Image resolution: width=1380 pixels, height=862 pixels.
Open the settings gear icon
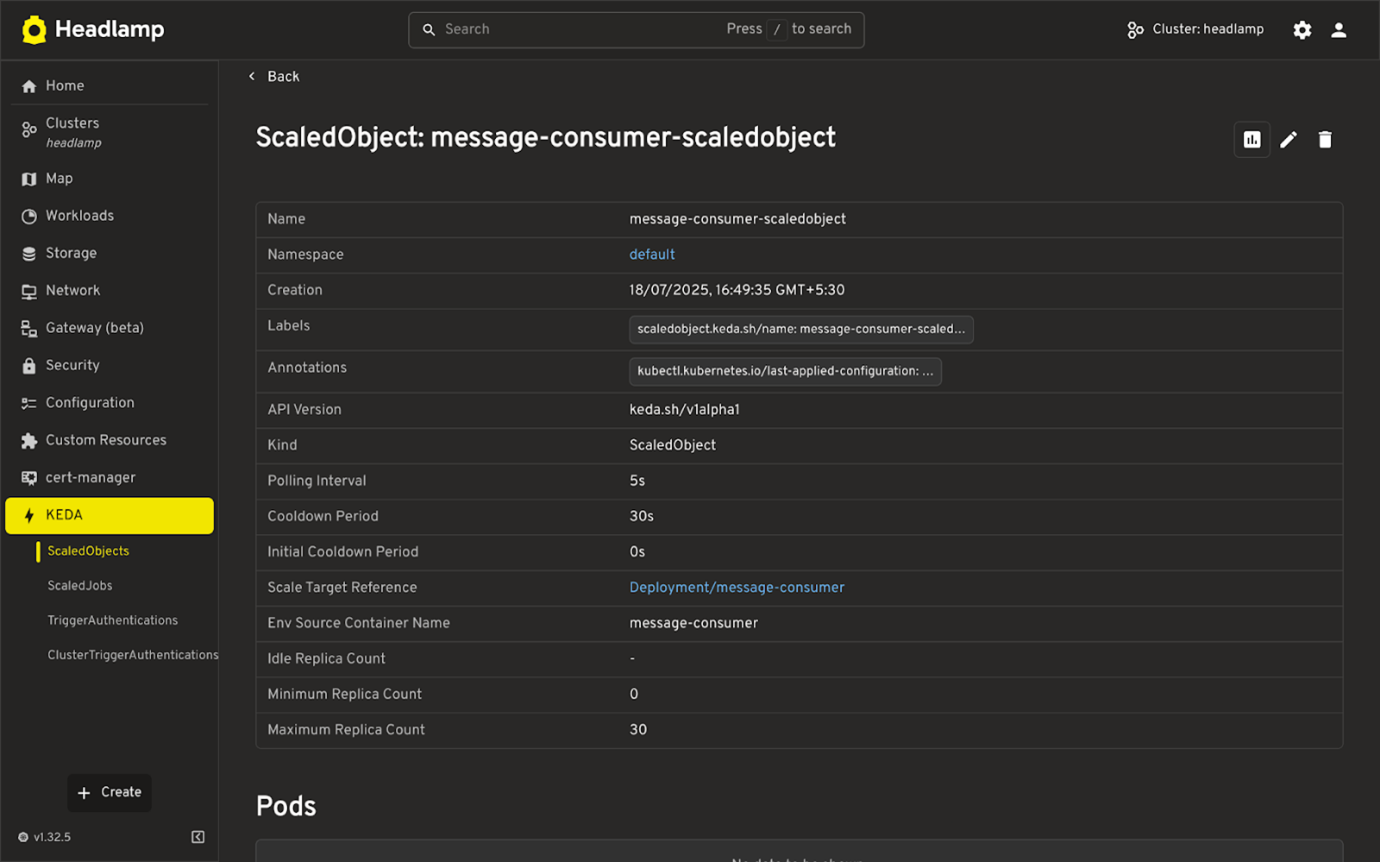(x=1302, y=30)
